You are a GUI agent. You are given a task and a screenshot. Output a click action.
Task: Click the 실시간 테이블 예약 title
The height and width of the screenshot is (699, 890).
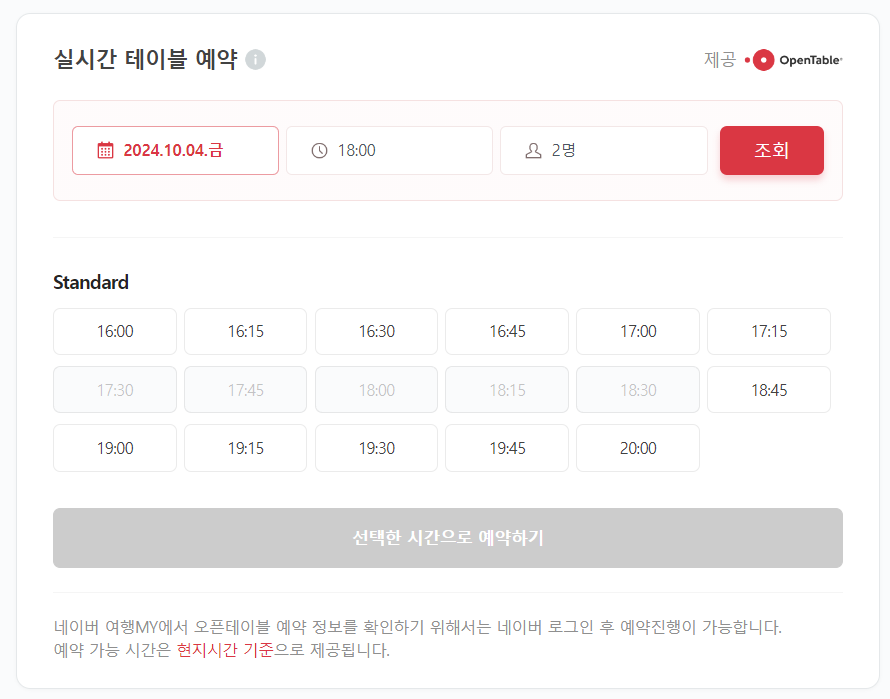click(x=145, y=59)
